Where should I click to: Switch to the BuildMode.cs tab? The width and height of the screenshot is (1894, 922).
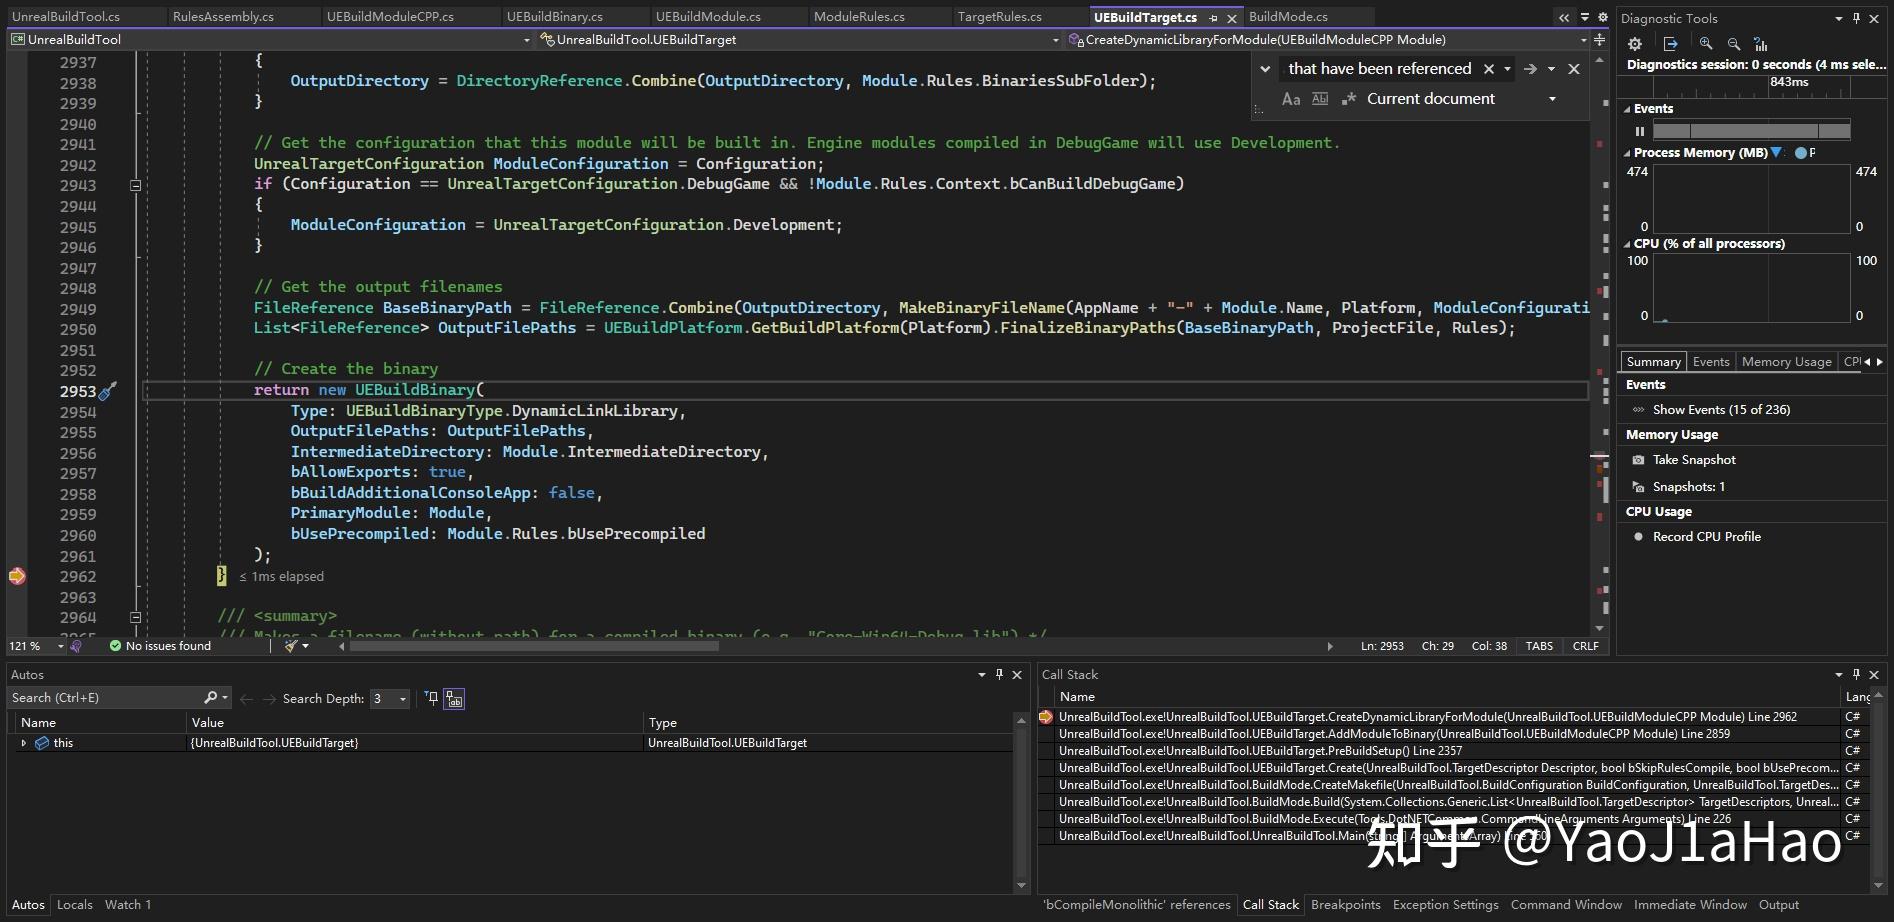[x=1288, y=17]
